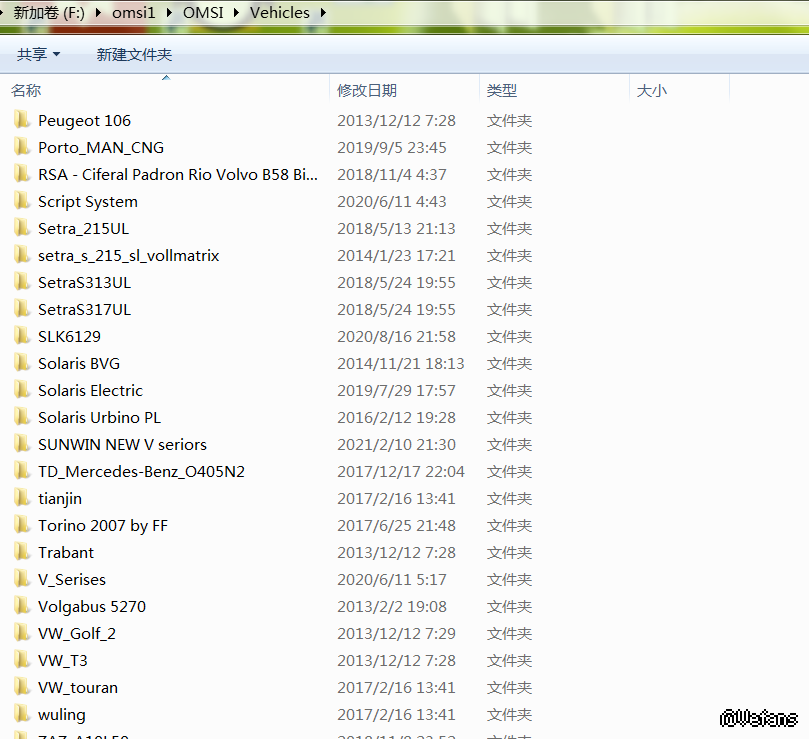
Task: Click the tianjin folder icon
Action: click(x=22, y=498)
